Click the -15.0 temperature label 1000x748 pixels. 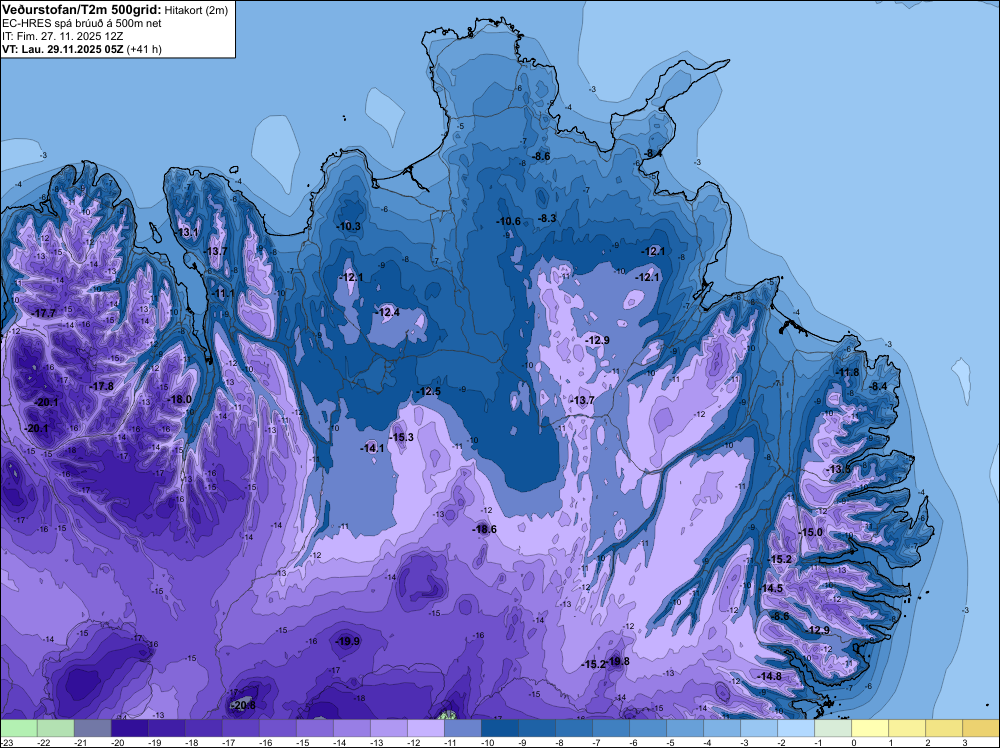(x=811, y=532)
